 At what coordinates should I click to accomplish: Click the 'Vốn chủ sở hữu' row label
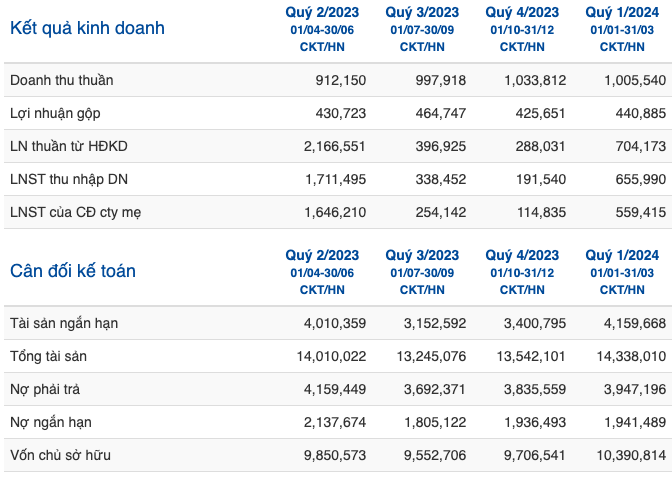[60, 455]
